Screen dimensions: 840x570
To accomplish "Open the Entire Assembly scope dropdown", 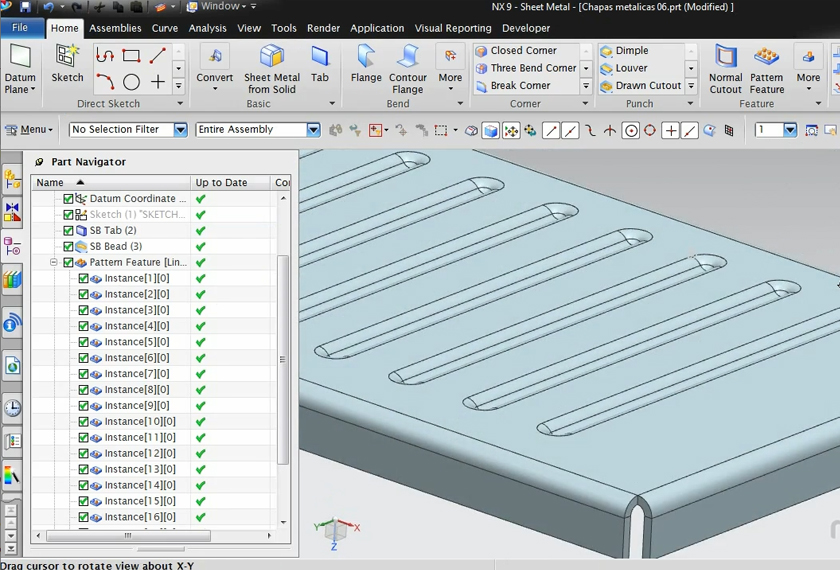I will click(x=313, y=130).
